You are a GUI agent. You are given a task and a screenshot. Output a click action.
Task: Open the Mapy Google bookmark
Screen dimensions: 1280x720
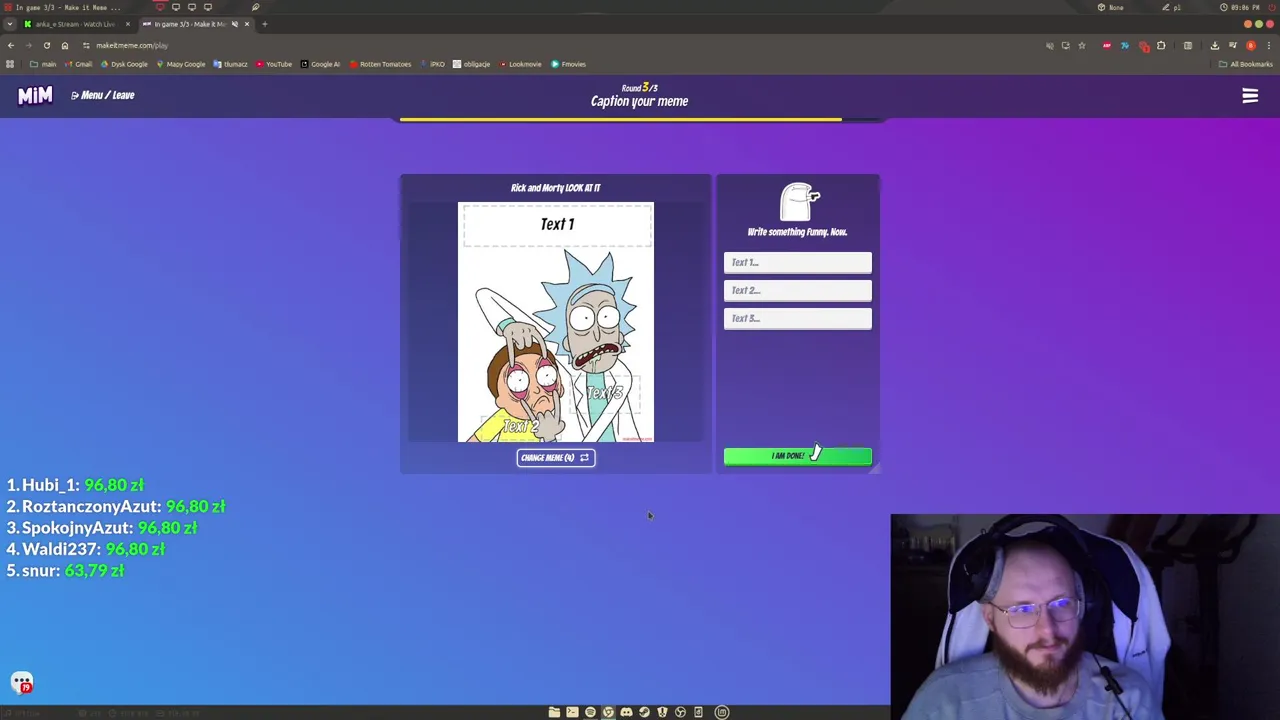click(x=180, y=64)
